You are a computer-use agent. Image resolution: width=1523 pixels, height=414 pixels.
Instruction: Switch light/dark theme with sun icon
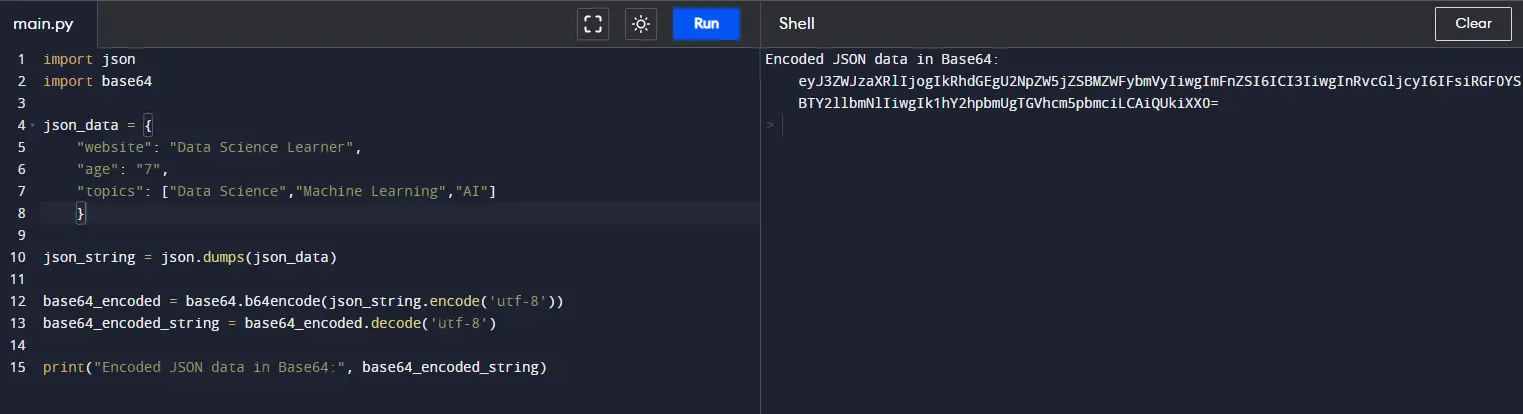641,24
